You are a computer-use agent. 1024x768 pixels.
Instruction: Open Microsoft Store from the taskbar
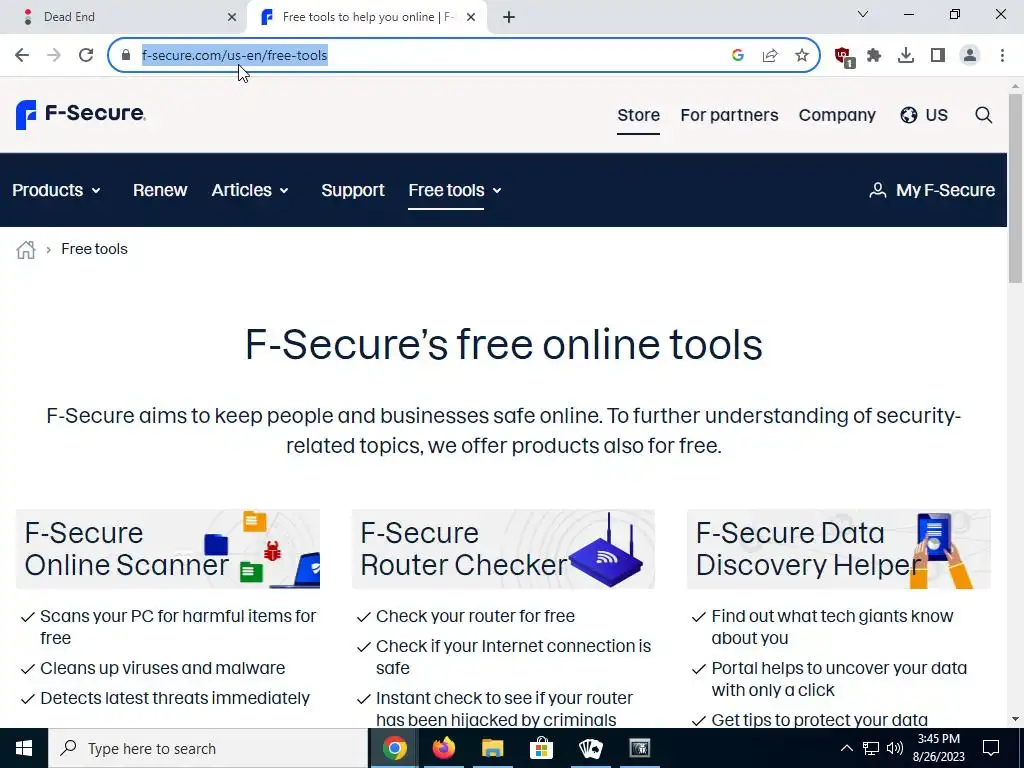[541, 748]
